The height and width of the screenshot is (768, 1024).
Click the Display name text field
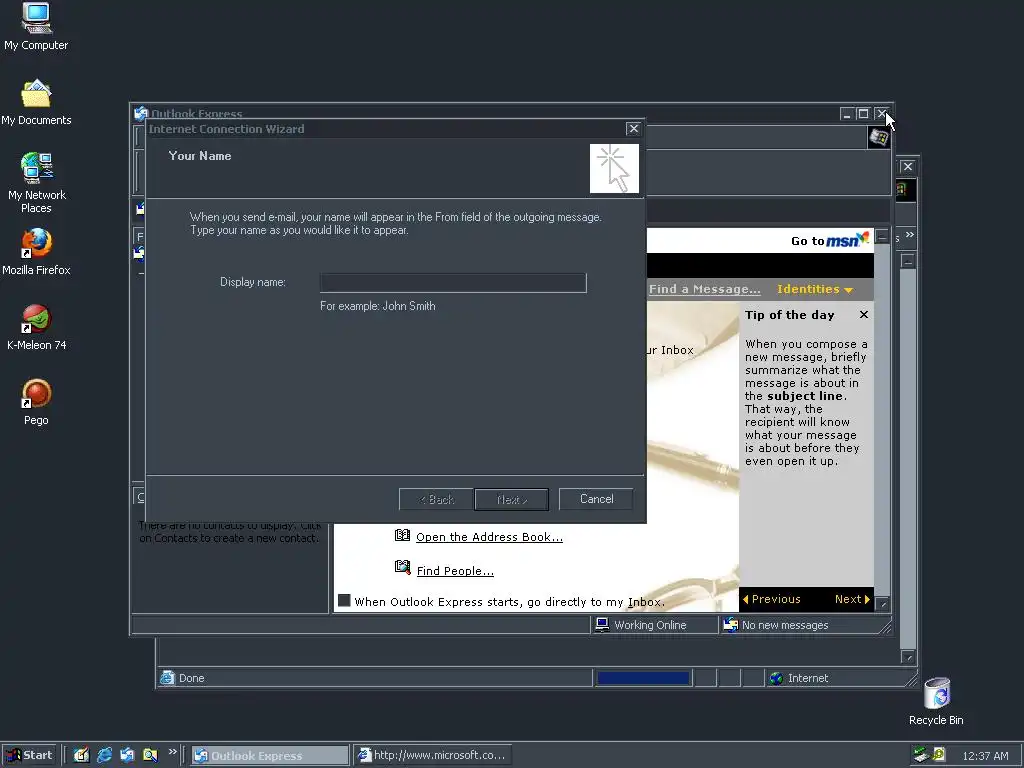(x=453, y=283)
